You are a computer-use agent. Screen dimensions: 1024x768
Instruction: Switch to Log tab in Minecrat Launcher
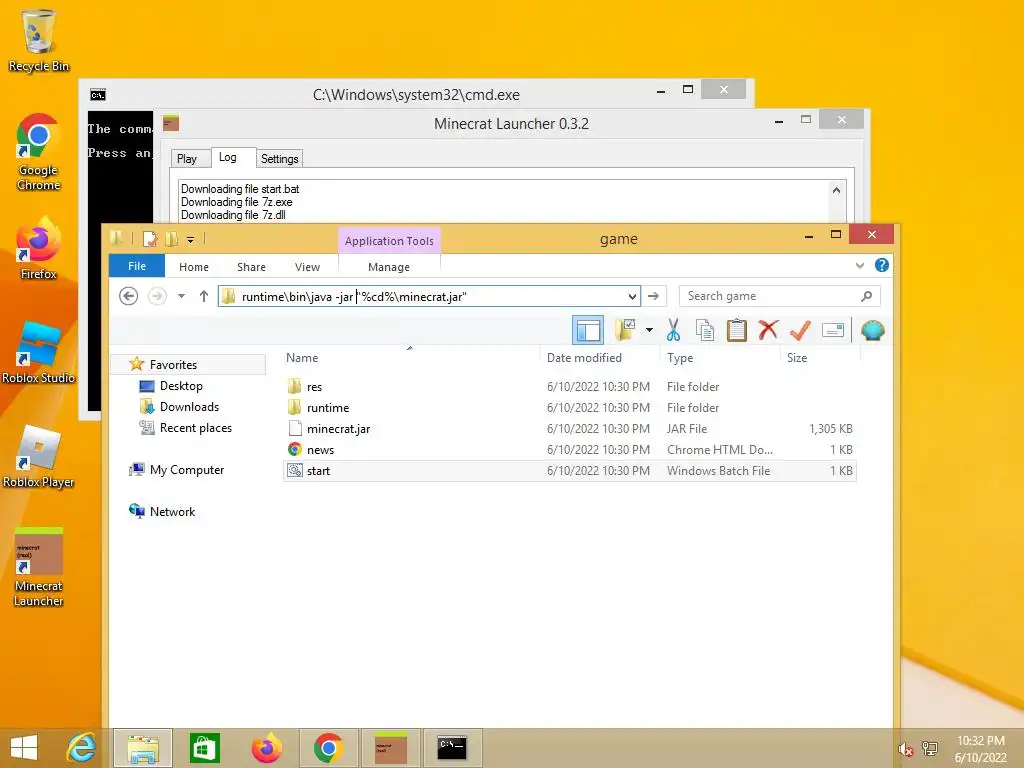pyautogui.click(x=228, y=157)
